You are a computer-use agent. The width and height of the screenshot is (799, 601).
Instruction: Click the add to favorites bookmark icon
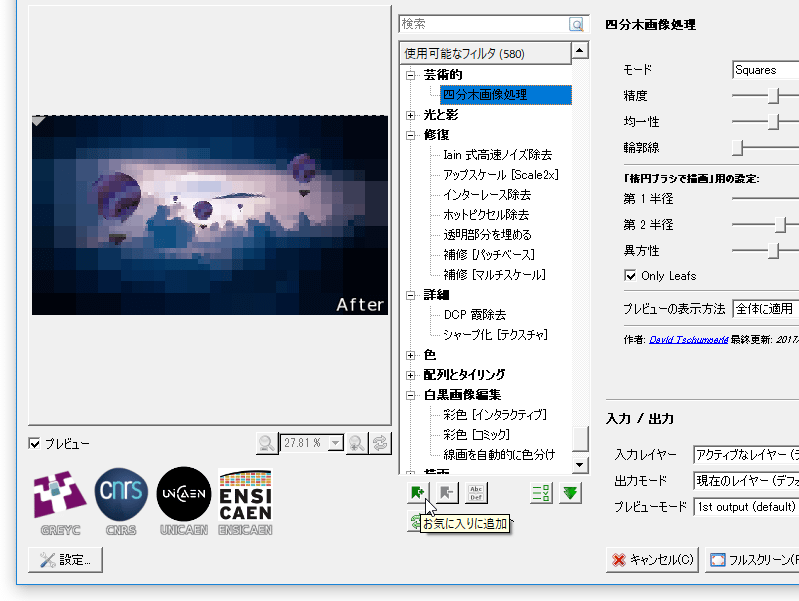[x=418, y=493]
